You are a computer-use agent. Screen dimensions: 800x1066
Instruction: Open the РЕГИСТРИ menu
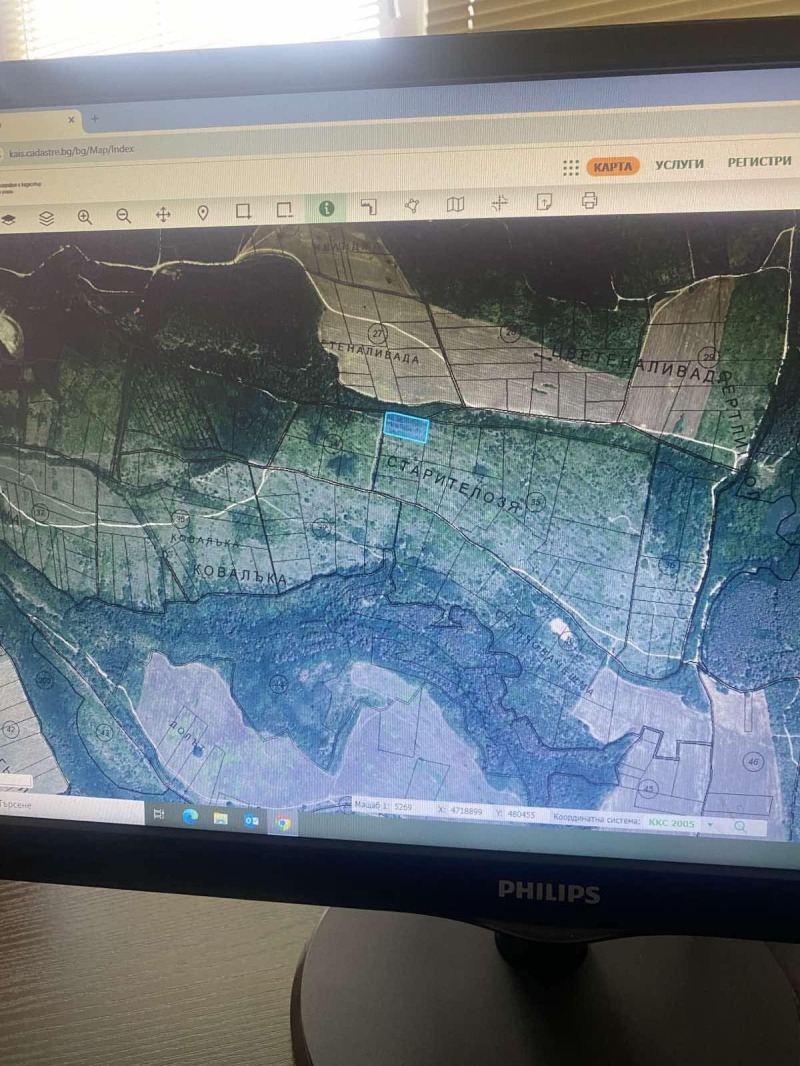coord(759,162)
